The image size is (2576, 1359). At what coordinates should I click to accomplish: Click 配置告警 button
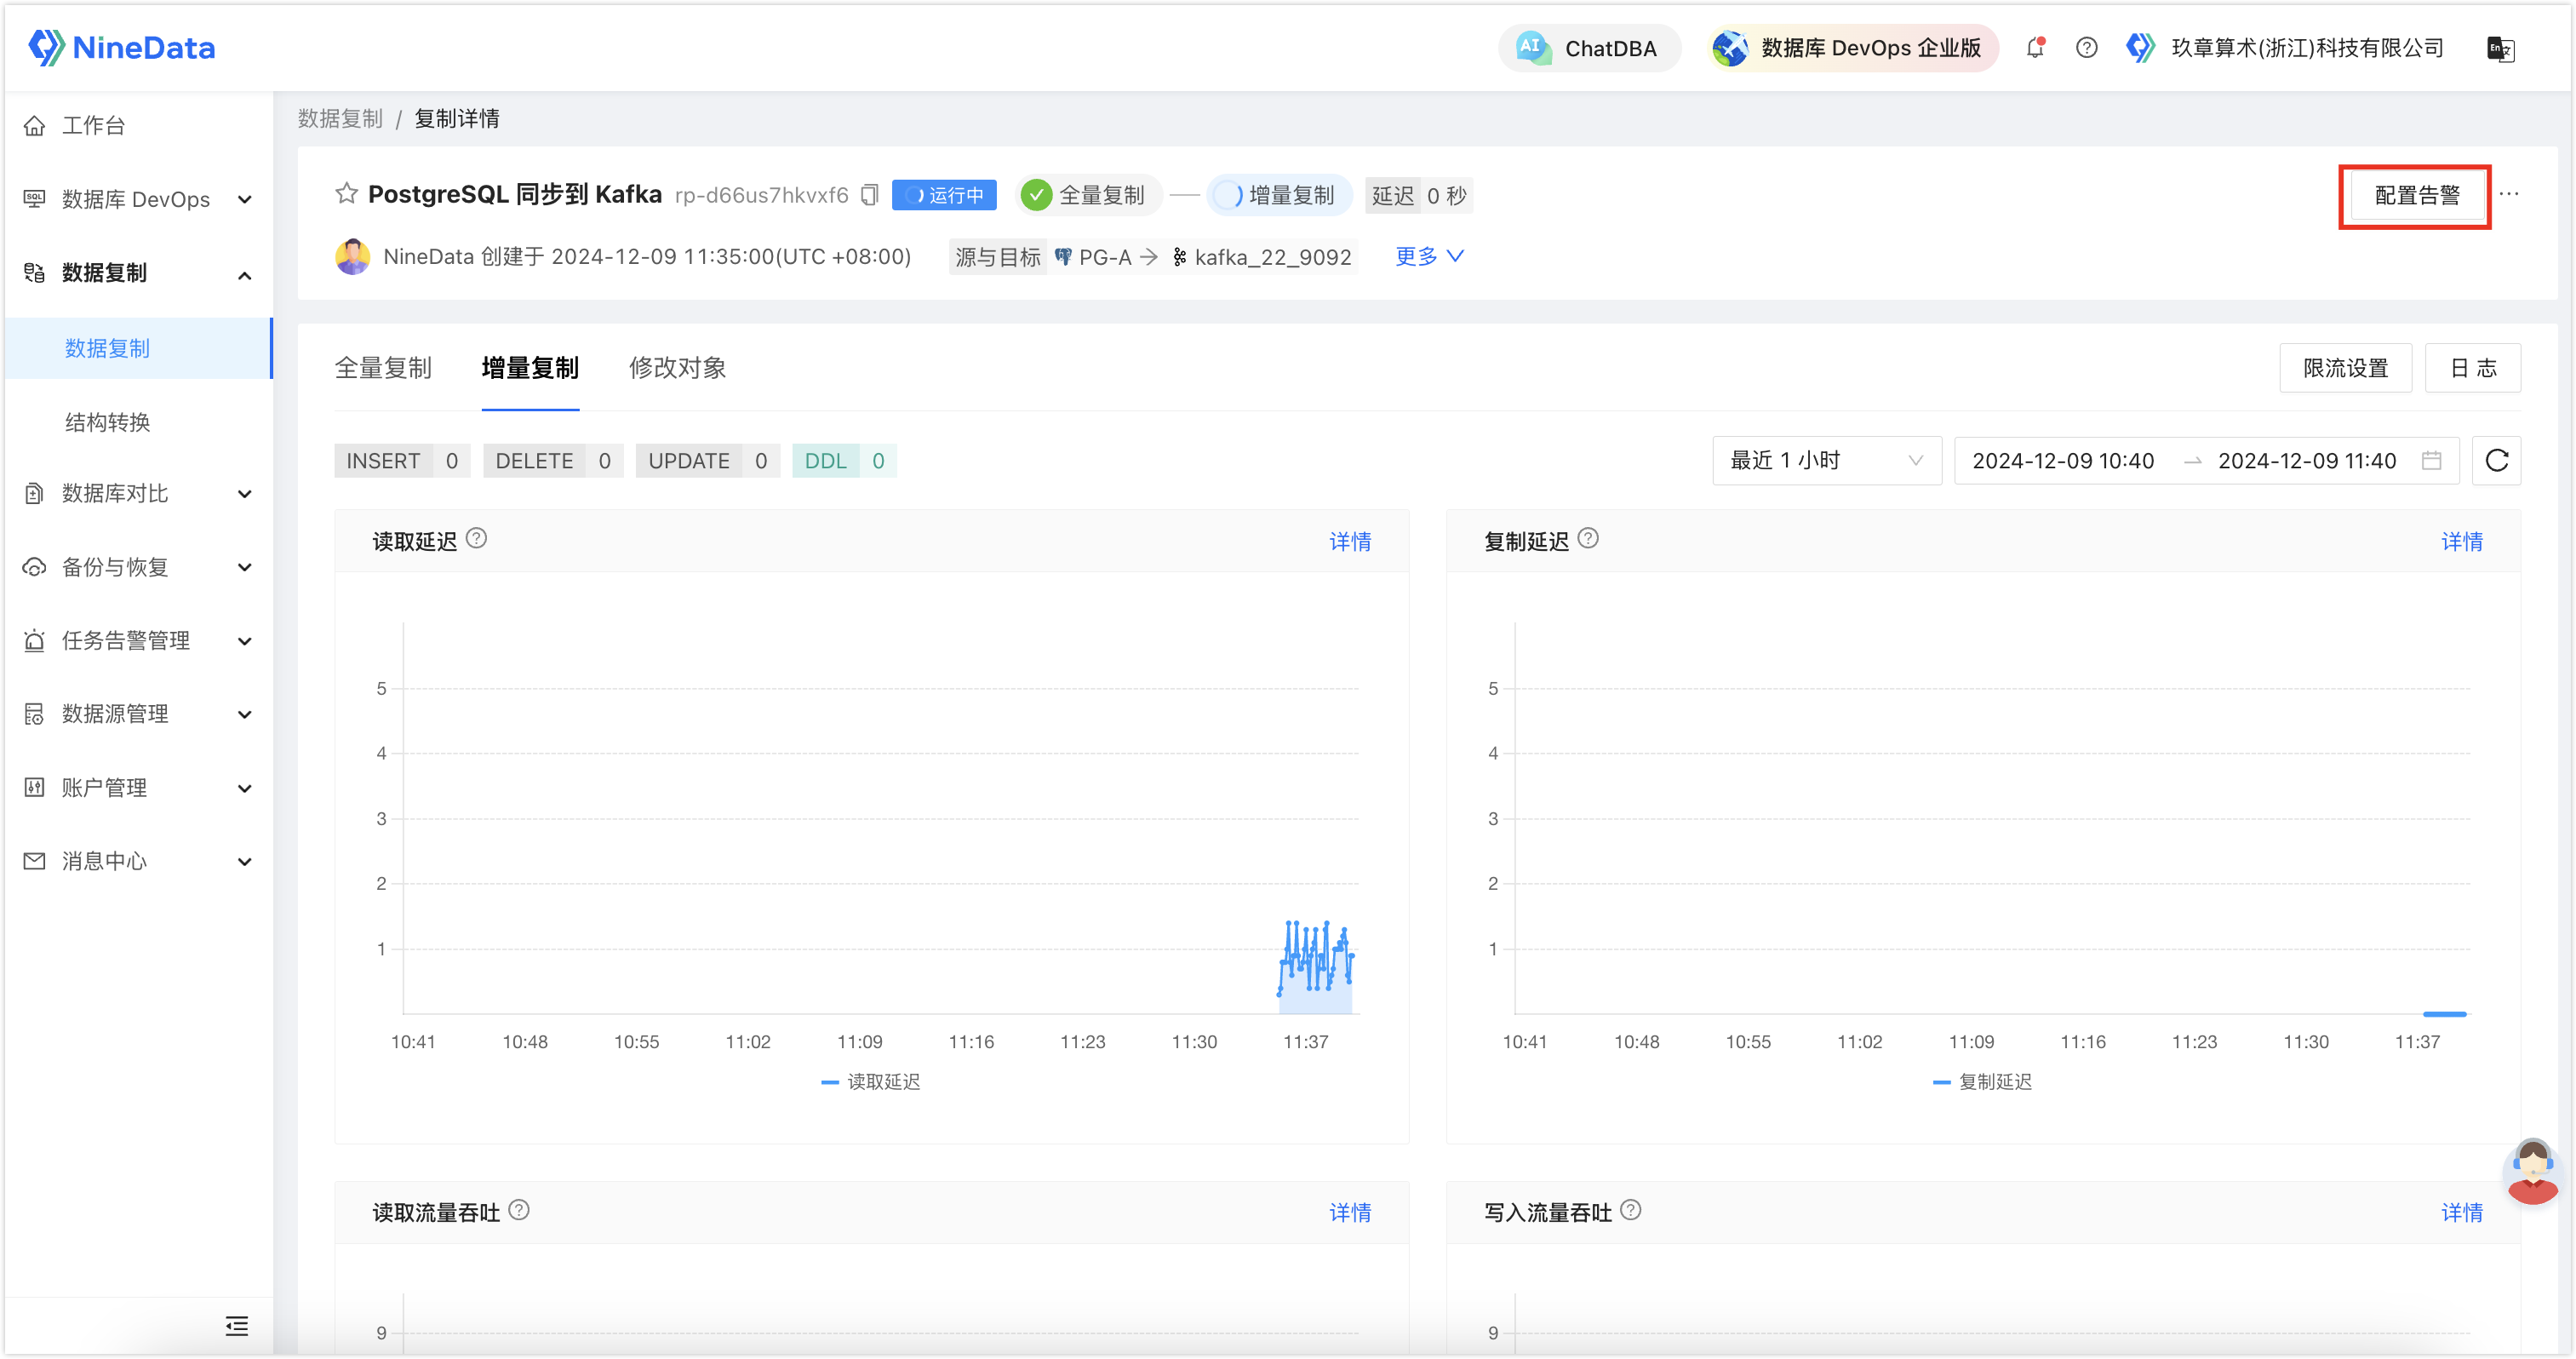[2416, 196]
